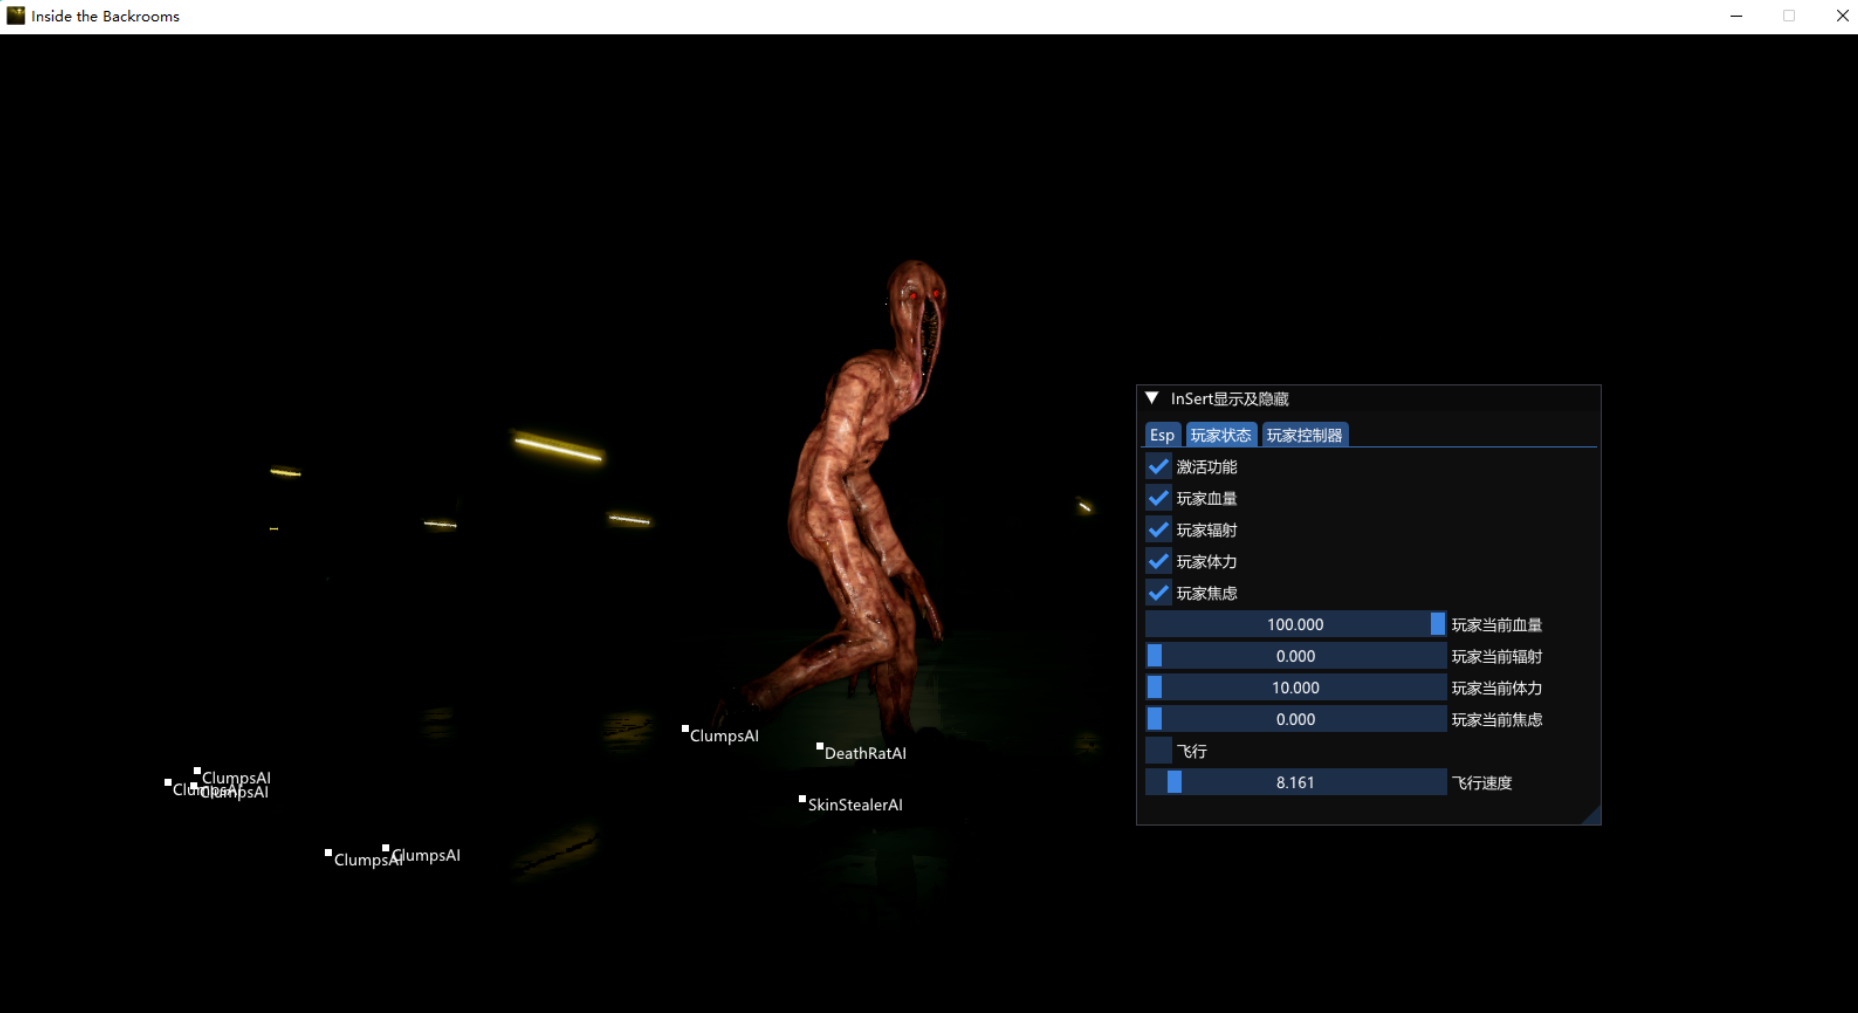
Task: Close the Inside the Backrooms window
Action: coord(1842,16)
